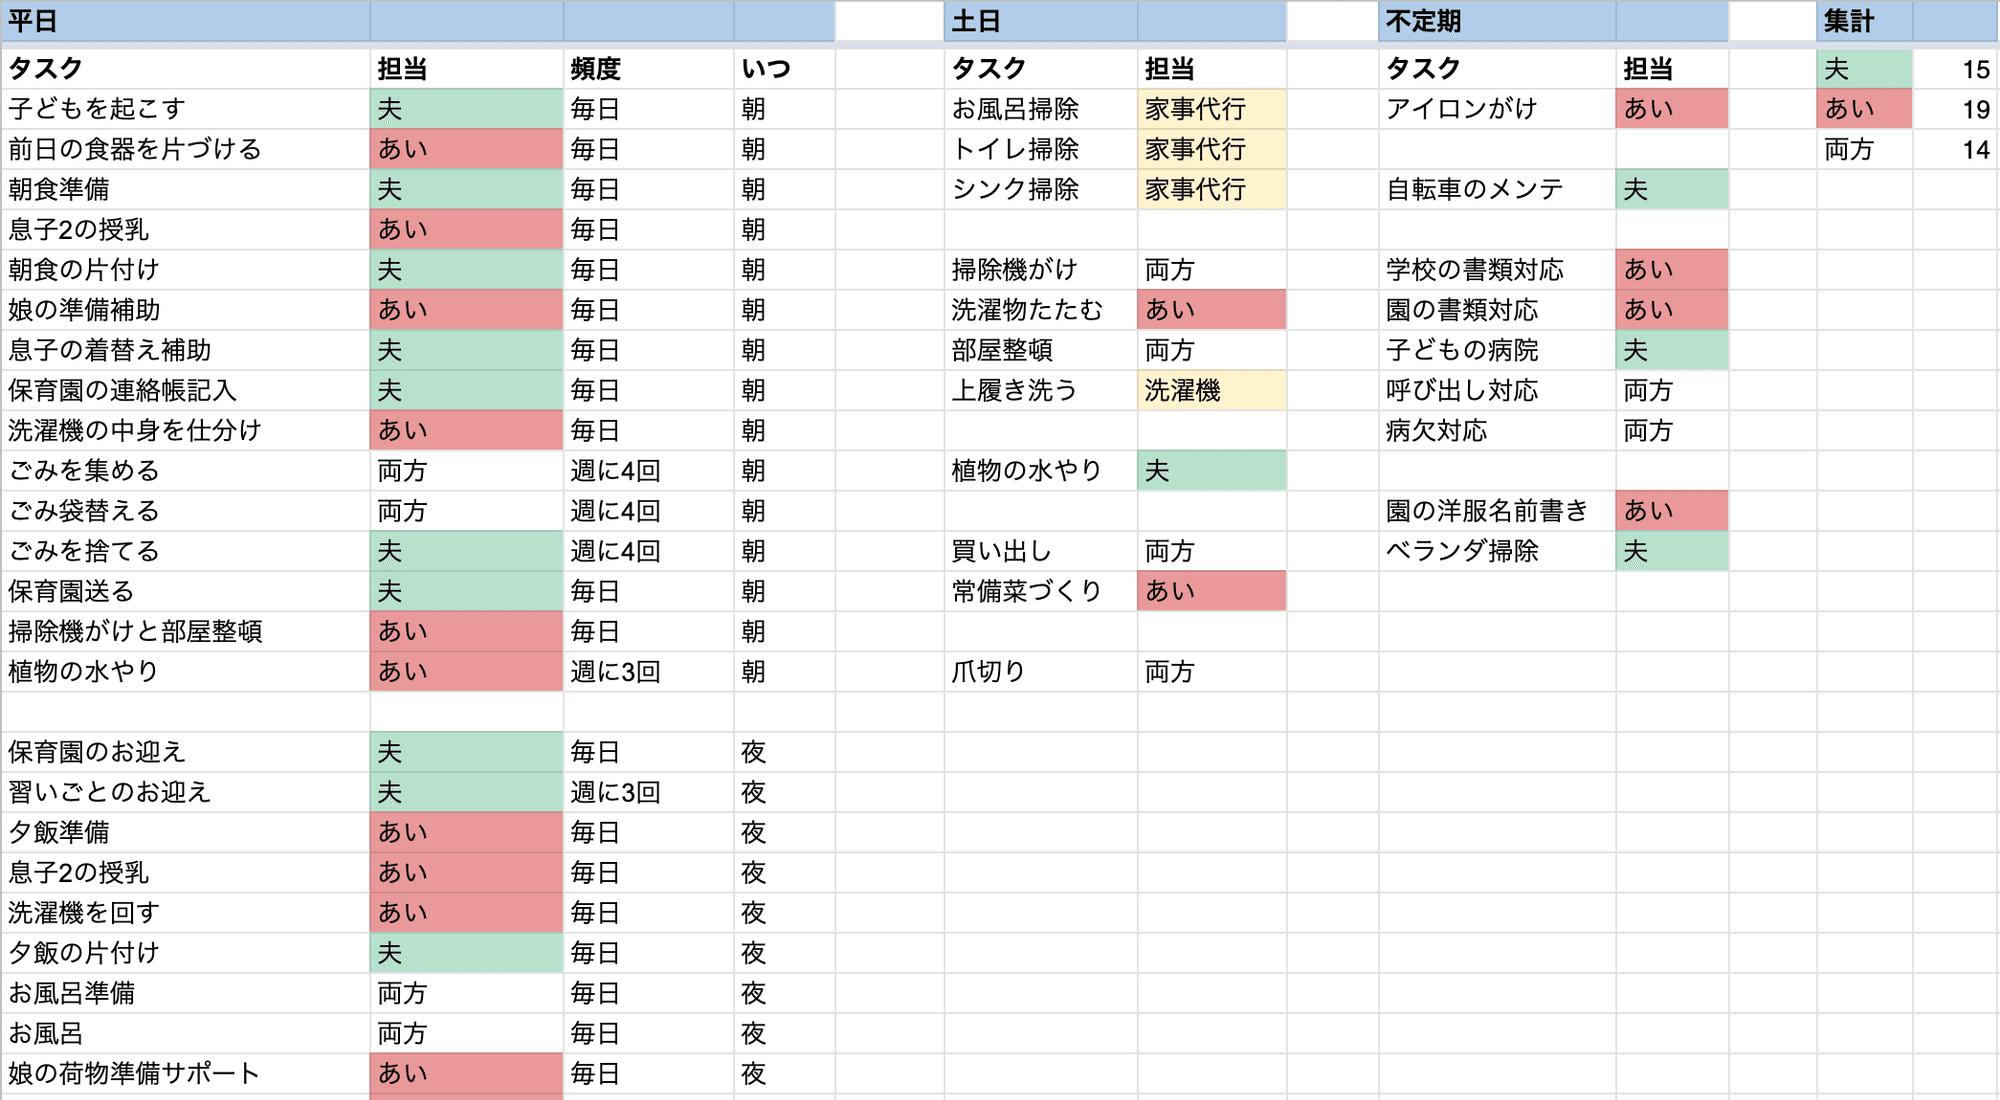Click the いつ column header
The image size is (2000, 1100).
coord(783,69)
